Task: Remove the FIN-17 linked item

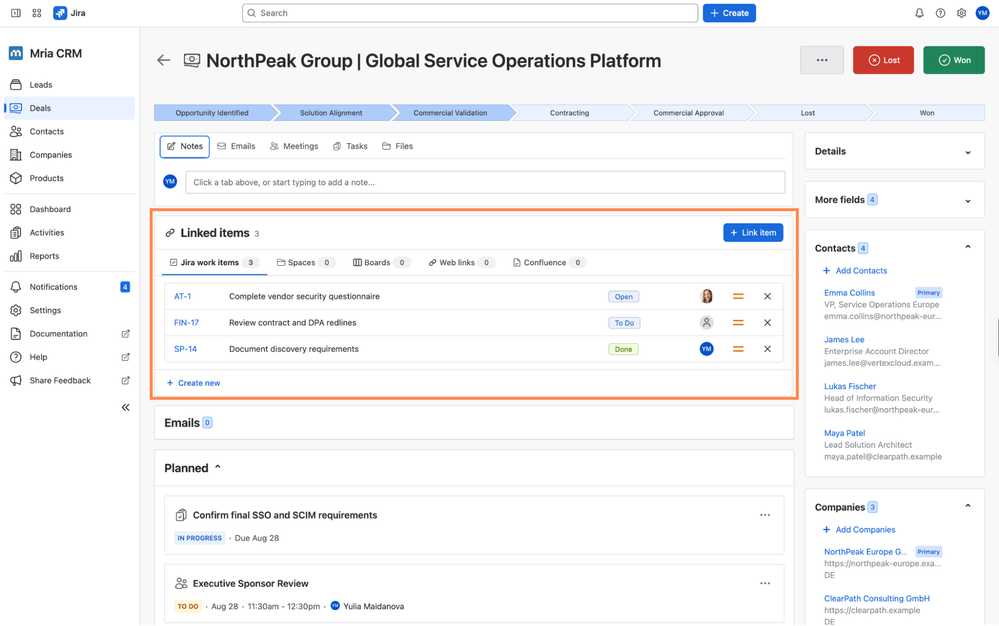Action: [767, 323]
